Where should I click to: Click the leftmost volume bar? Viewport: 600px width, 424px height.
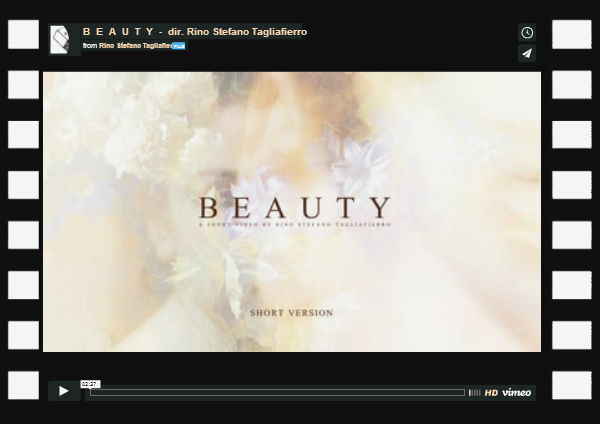point(469,393)
